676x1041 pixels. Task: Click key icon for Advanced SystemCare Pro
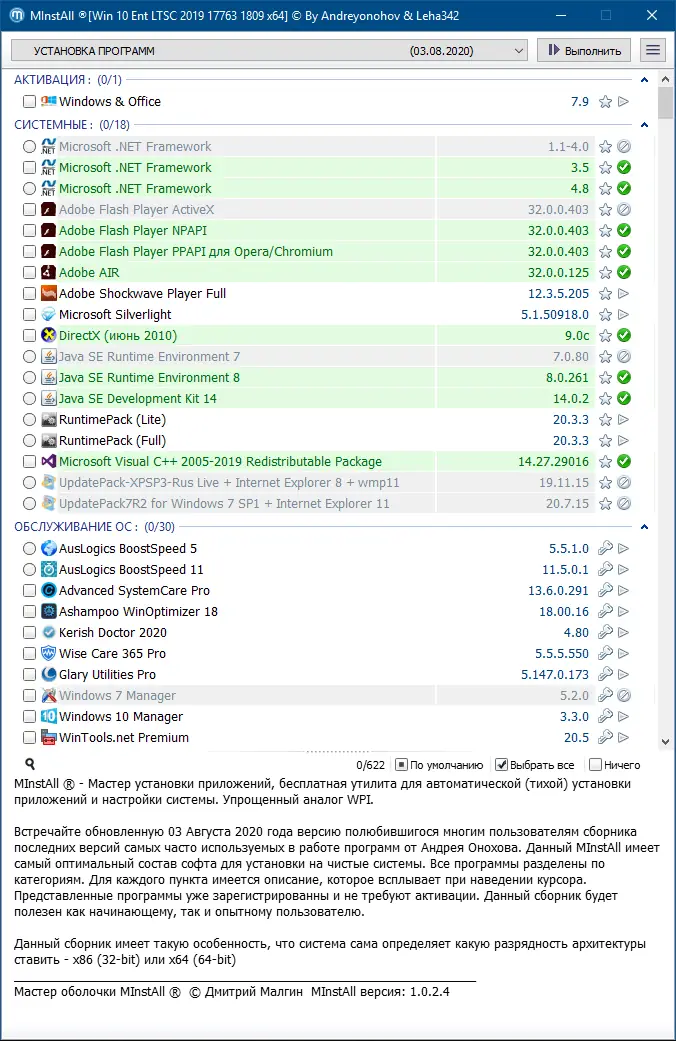coord(605,590)
